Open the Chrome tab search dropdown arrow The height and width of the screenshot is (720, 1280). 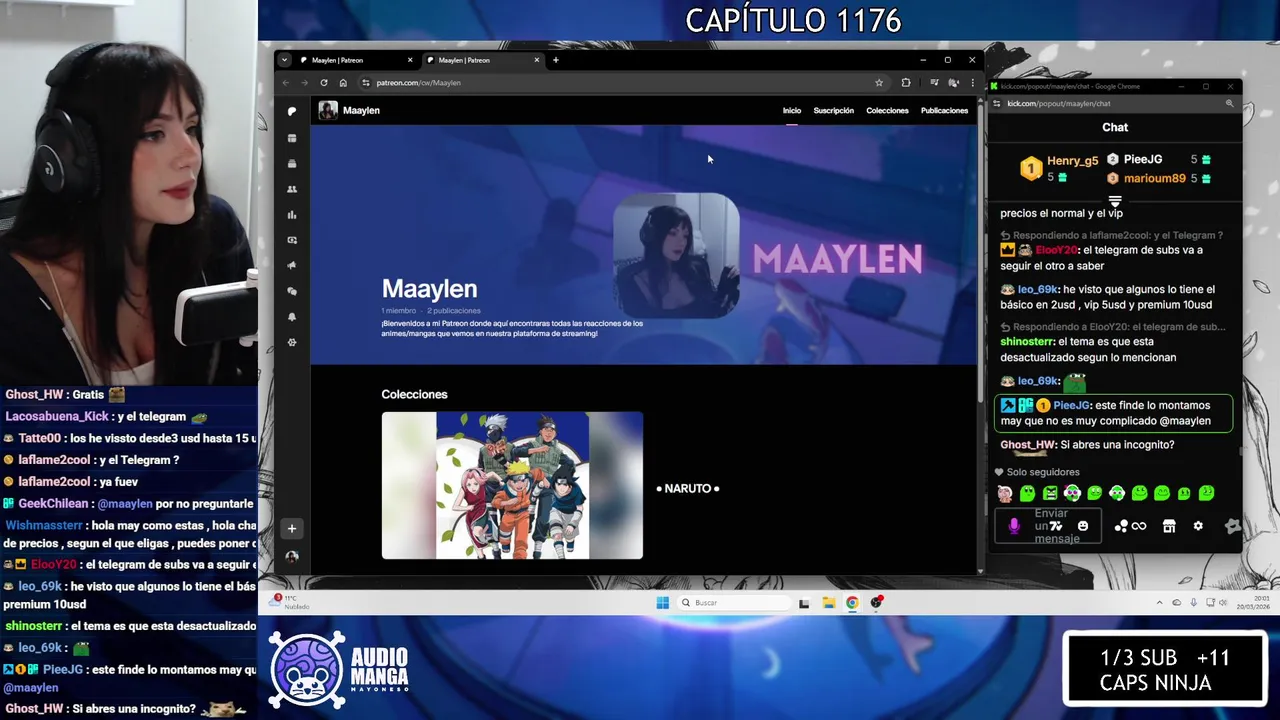284,60
